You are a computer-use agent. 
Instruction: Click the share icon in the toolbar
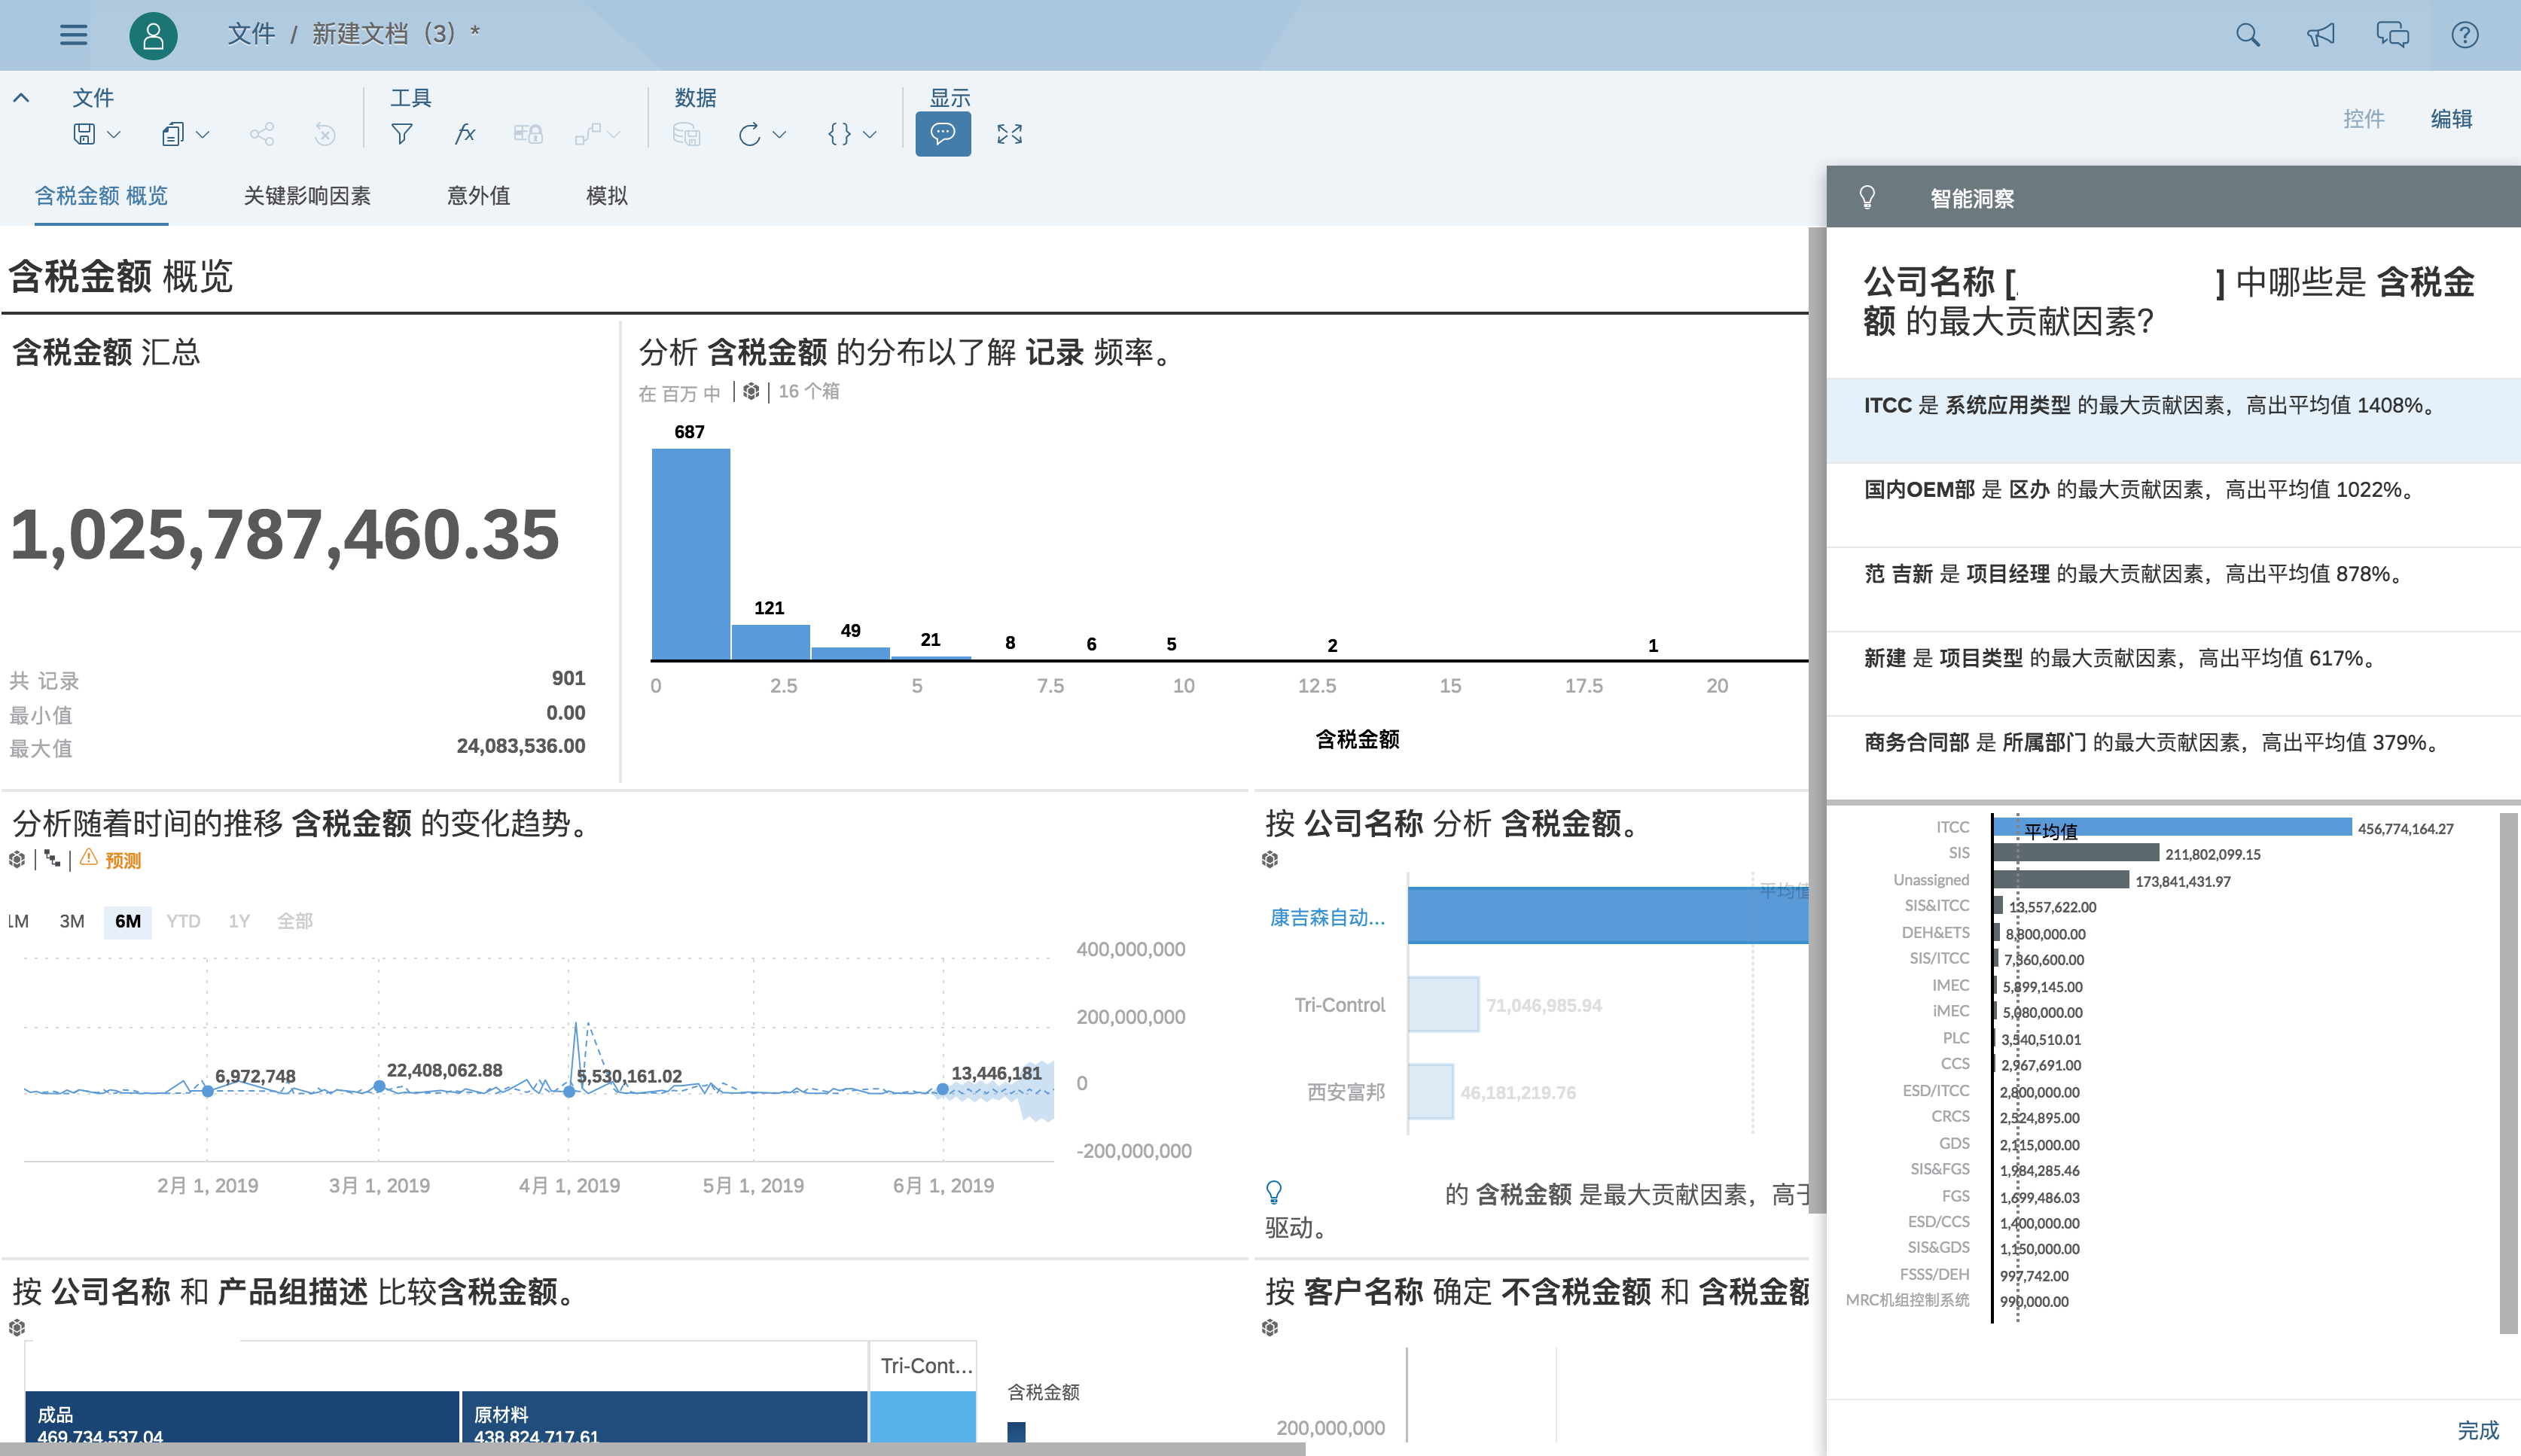click(262, 133)
